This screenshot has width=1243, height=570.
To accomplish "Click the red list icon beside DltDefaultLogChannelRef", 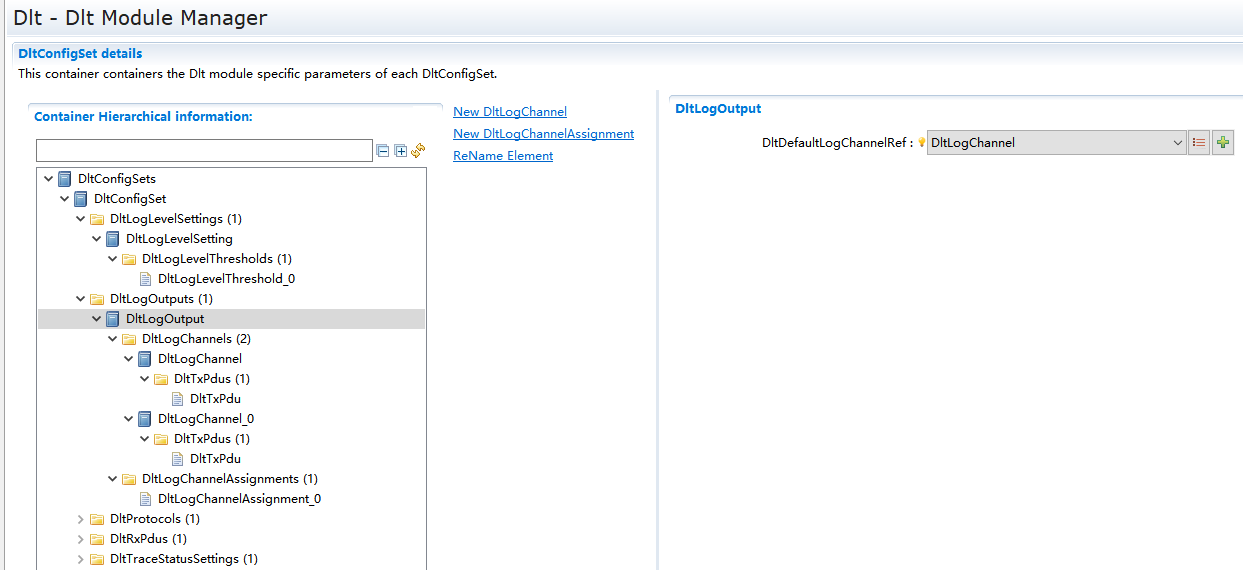I will (1199, 143).
